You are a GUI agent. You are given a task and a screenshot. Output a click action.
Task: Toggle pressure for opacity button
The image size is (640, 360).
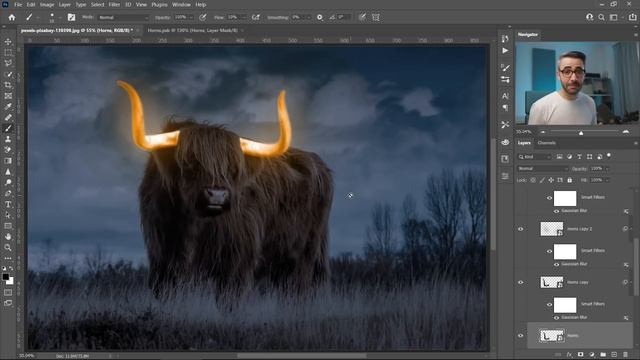click(202, 17)
